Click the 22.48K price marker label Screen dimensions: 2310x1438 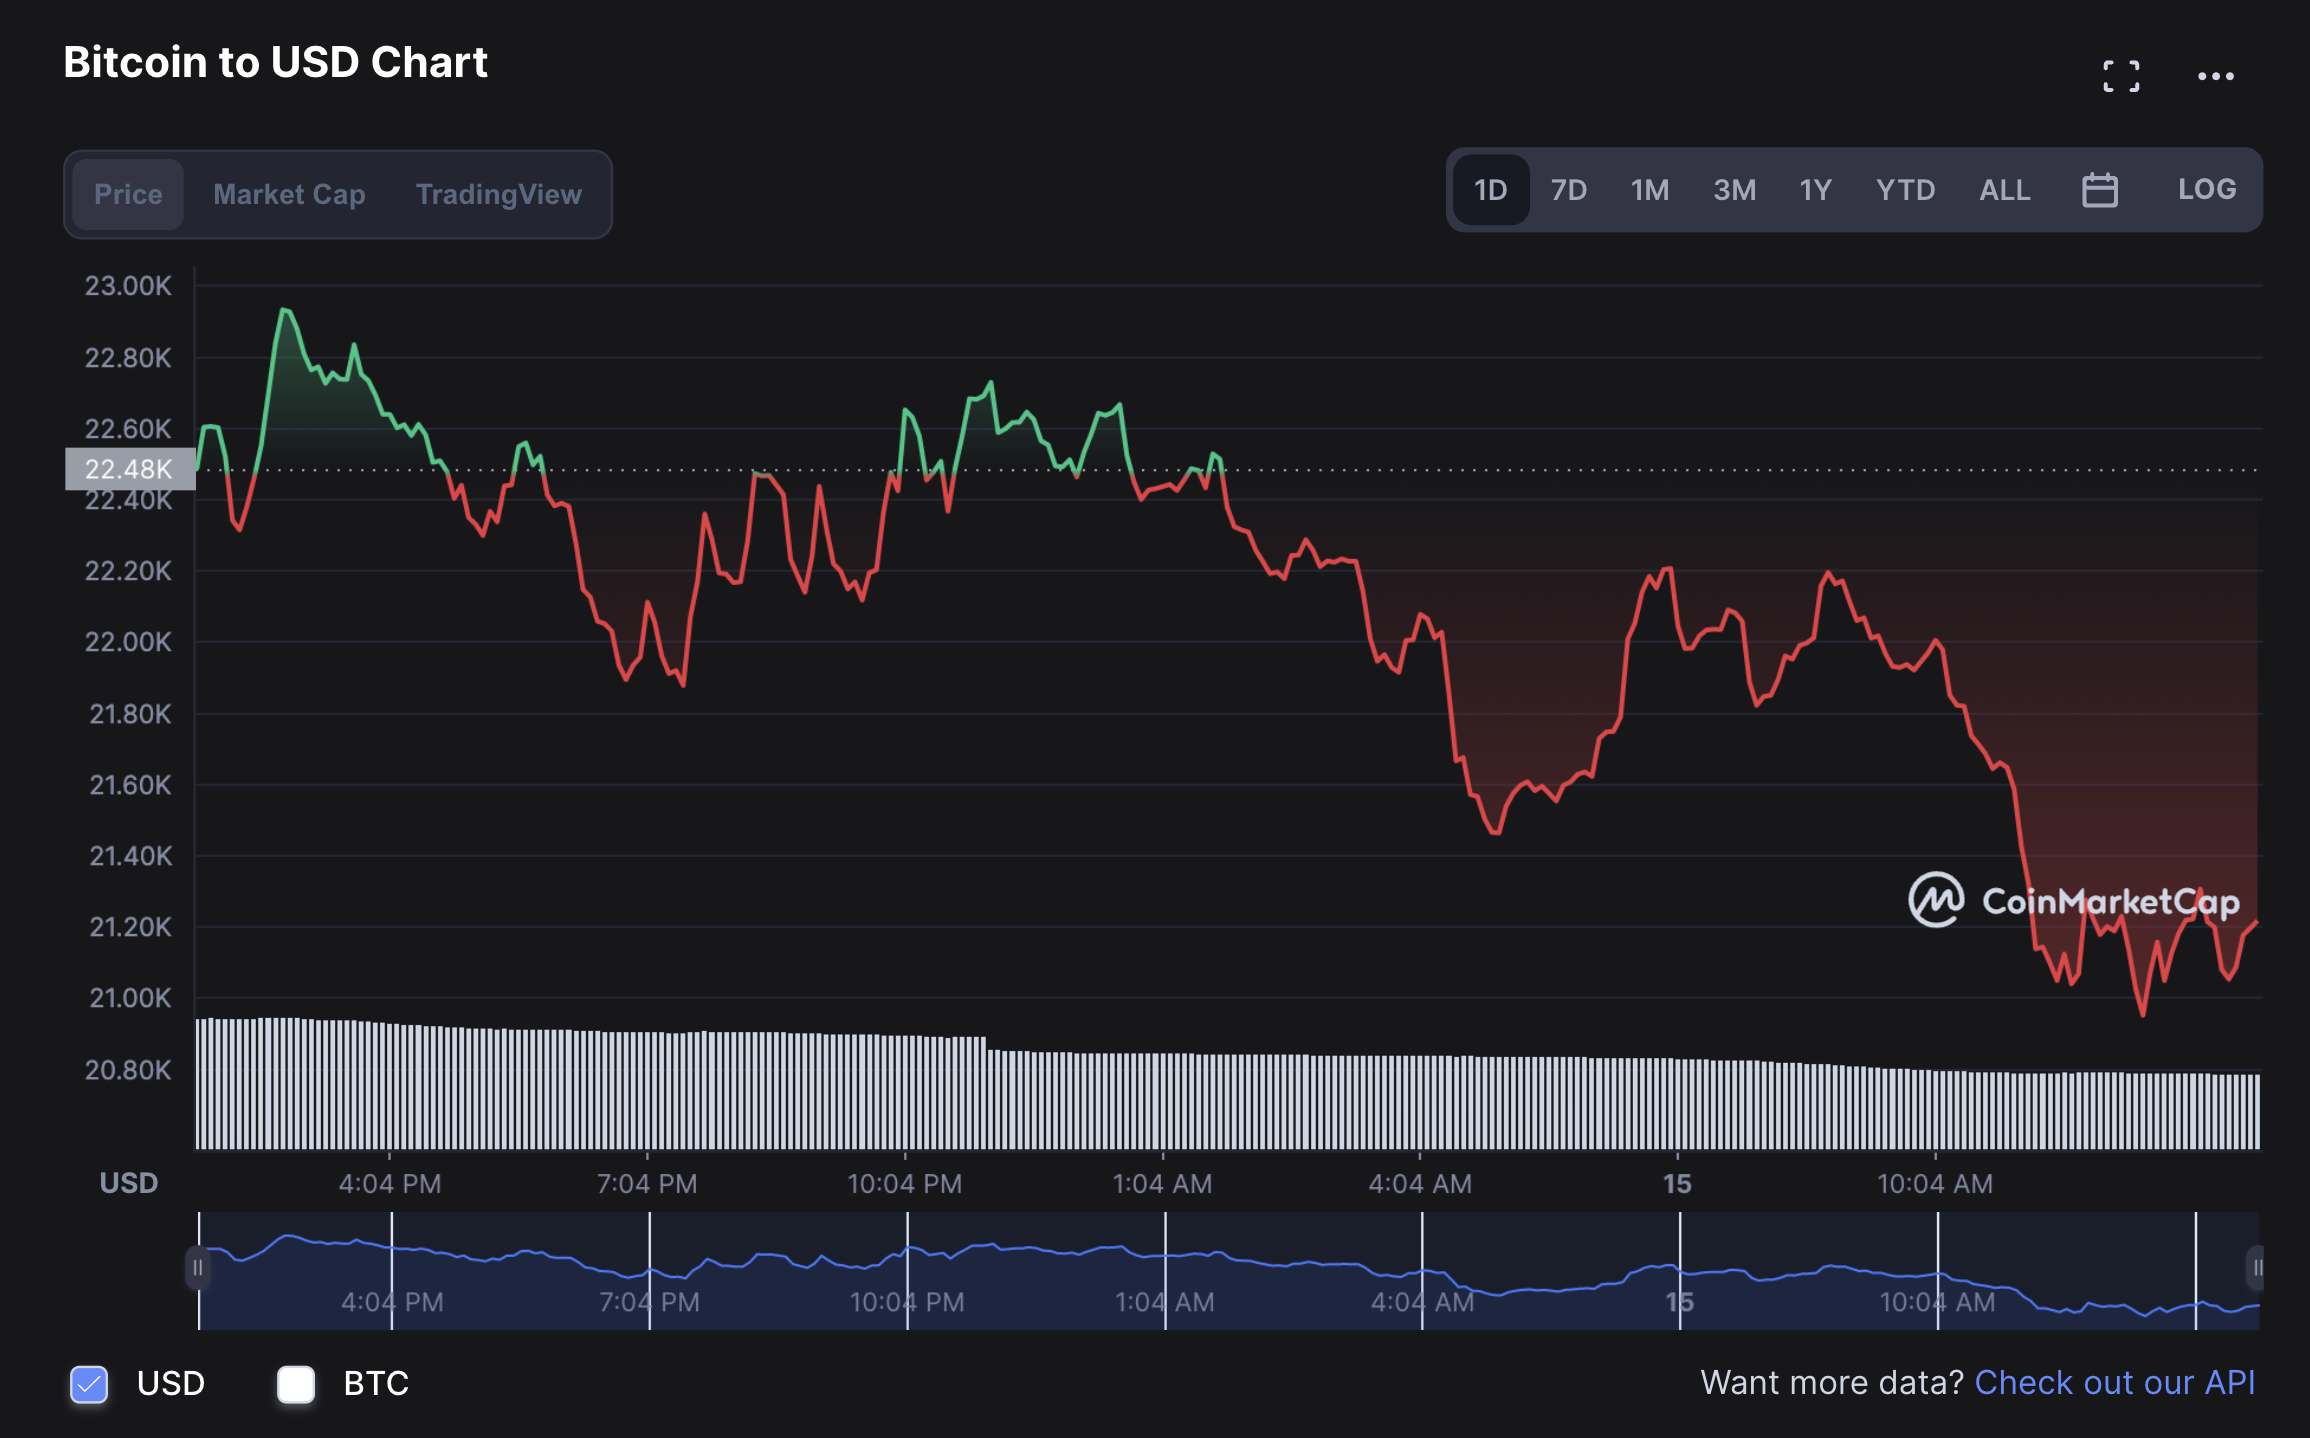(x=129, y=469)
